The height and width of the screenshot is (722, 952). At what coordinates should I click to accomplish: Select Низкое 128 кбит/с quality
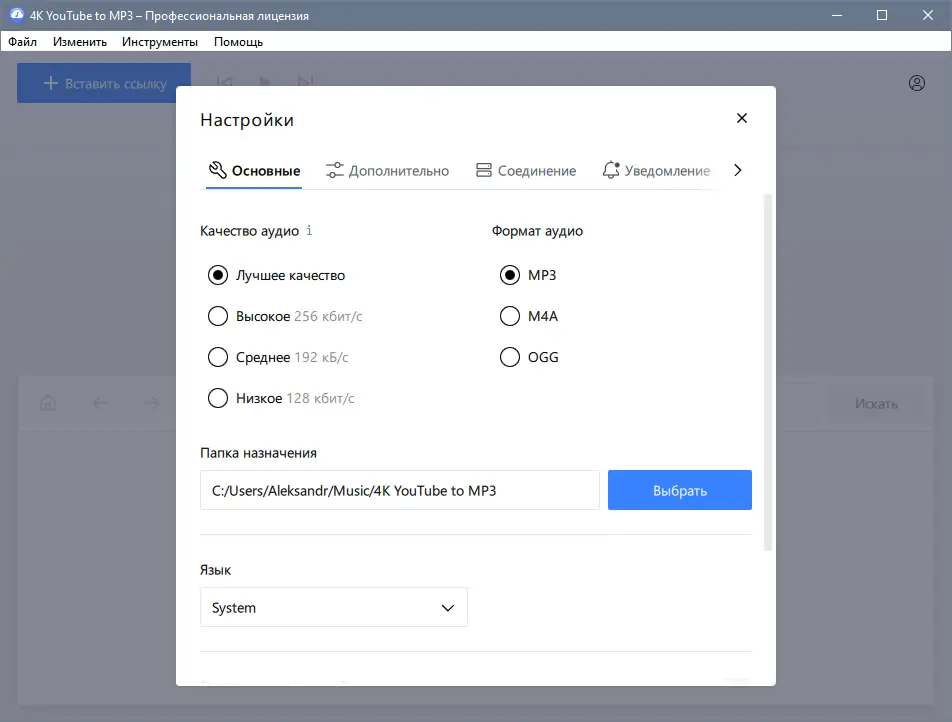click(281, 398)
